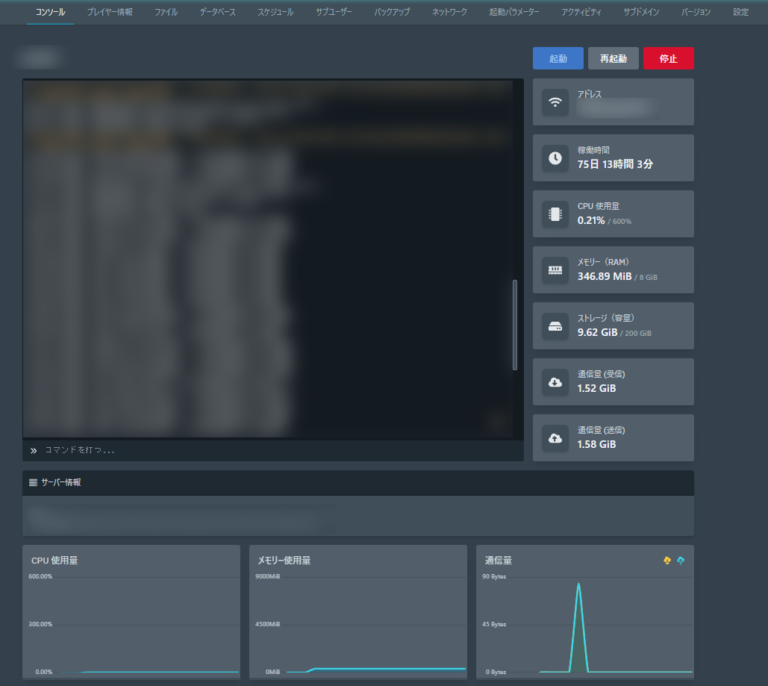Click the CPU usage chip icon
The height and width of the screenshot is (686, 768).
(x=555, y=214)
